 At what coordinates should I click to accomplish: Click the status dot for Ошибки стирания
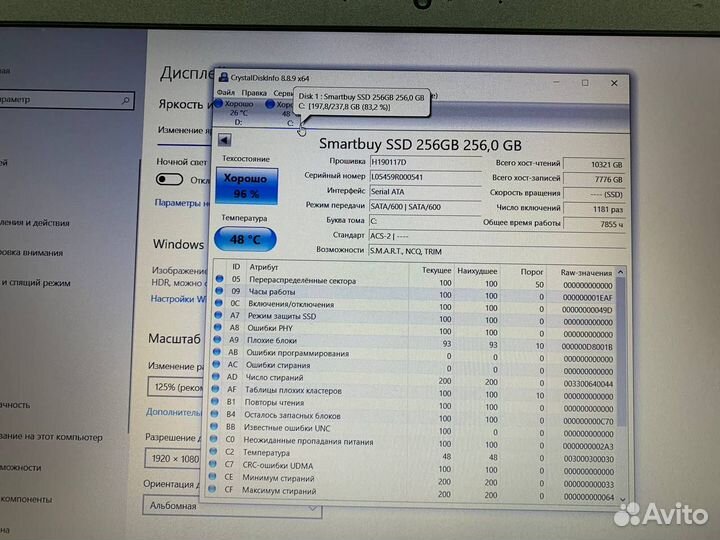(x=216, y=364)
